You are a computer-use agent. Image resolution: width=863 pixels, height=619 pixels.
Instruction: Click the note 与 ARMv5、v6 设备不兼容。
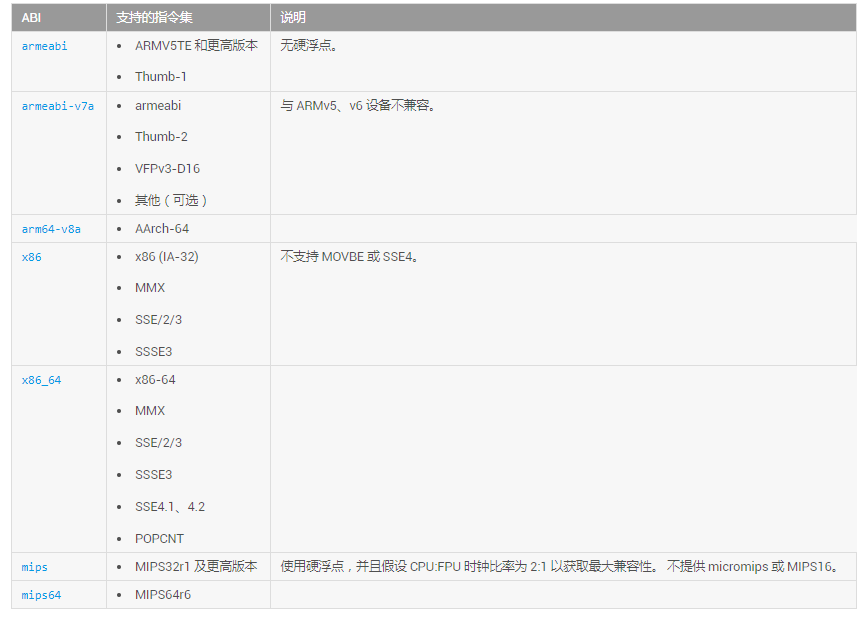click(358, 105)
